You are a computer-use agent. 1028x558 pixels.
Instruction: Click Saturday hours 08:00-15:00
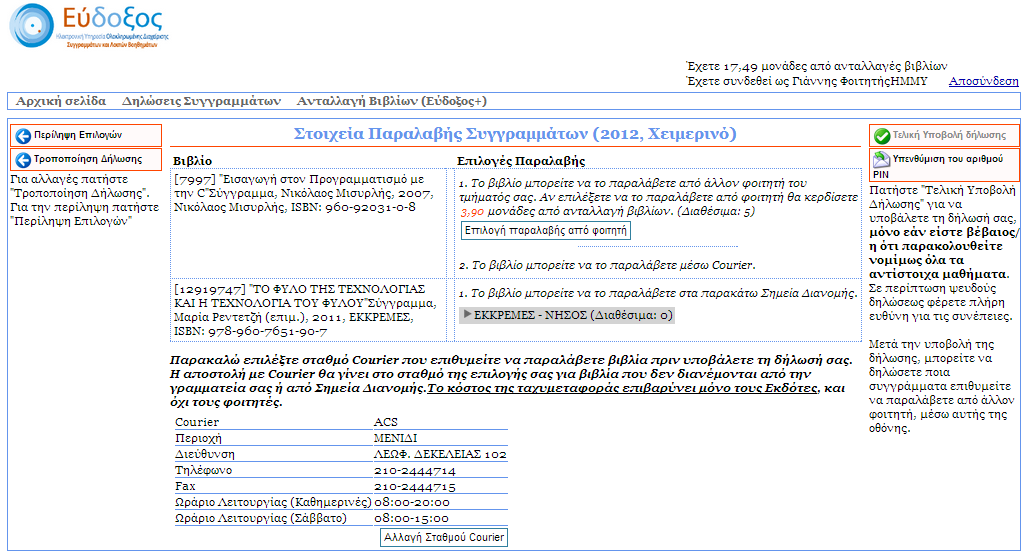412,519
